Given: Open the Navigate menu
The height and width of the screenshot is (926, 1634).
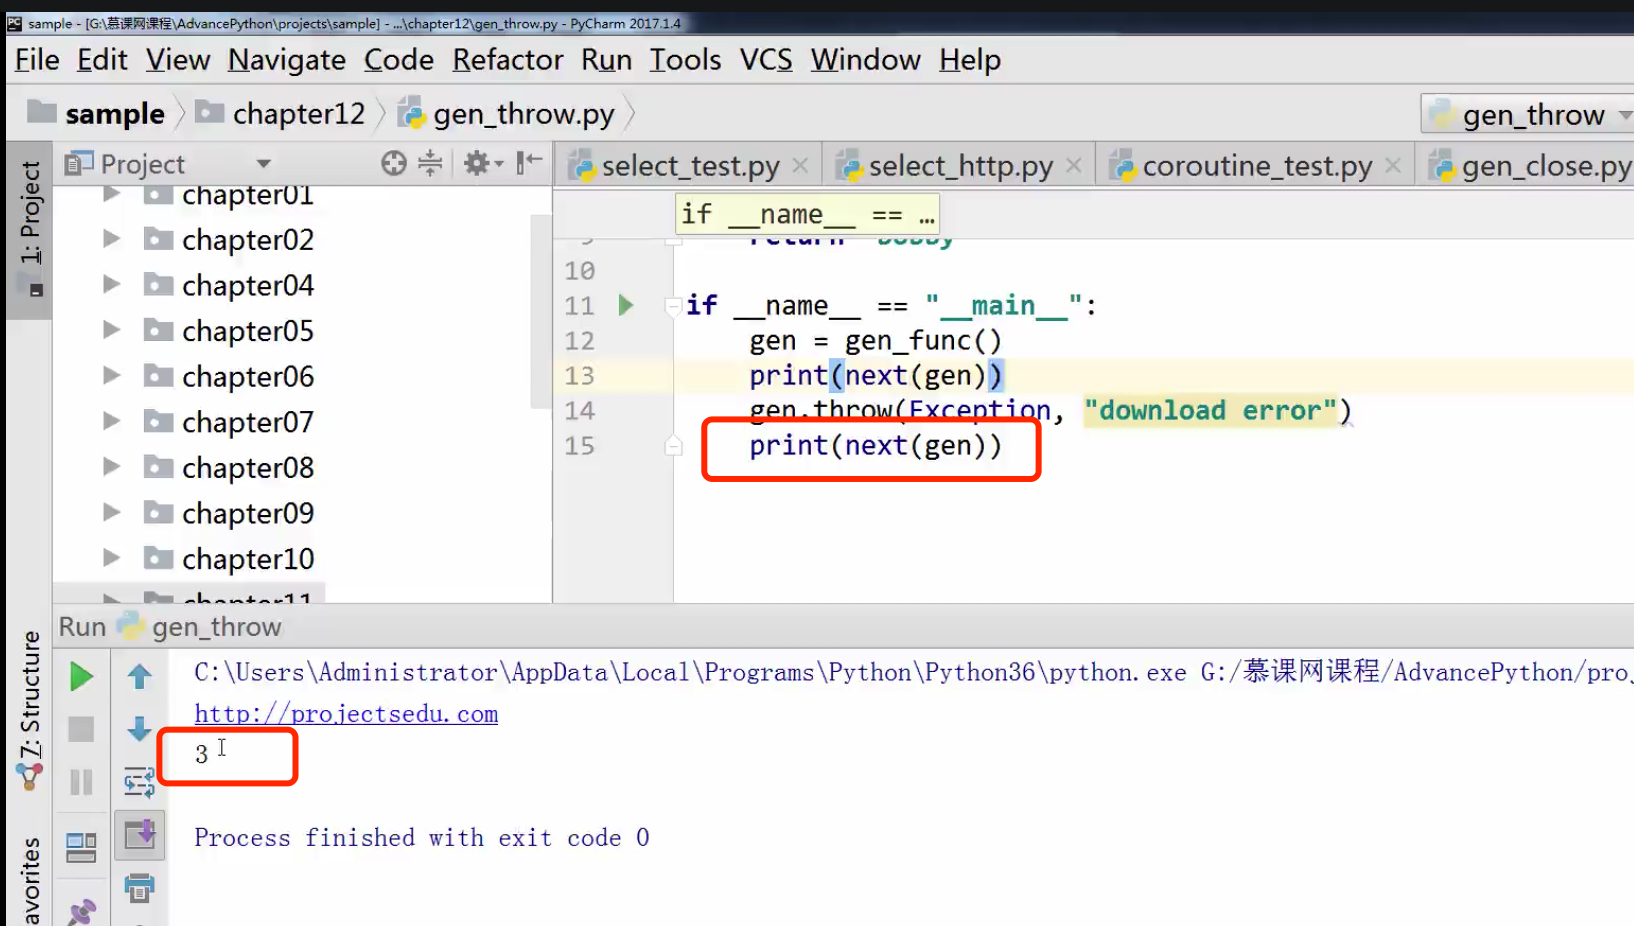Looking at the screenshot, I should point(287,60).
